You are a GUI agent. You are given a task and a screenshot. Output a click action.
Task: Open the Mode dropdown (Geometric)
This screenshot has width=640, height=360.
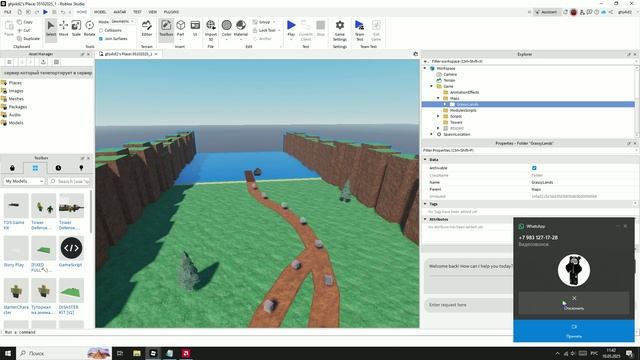pos(122,21)
